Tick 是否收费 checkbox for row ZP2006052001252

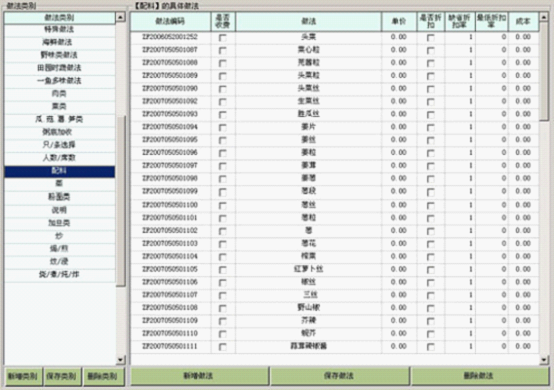point(223,38)
